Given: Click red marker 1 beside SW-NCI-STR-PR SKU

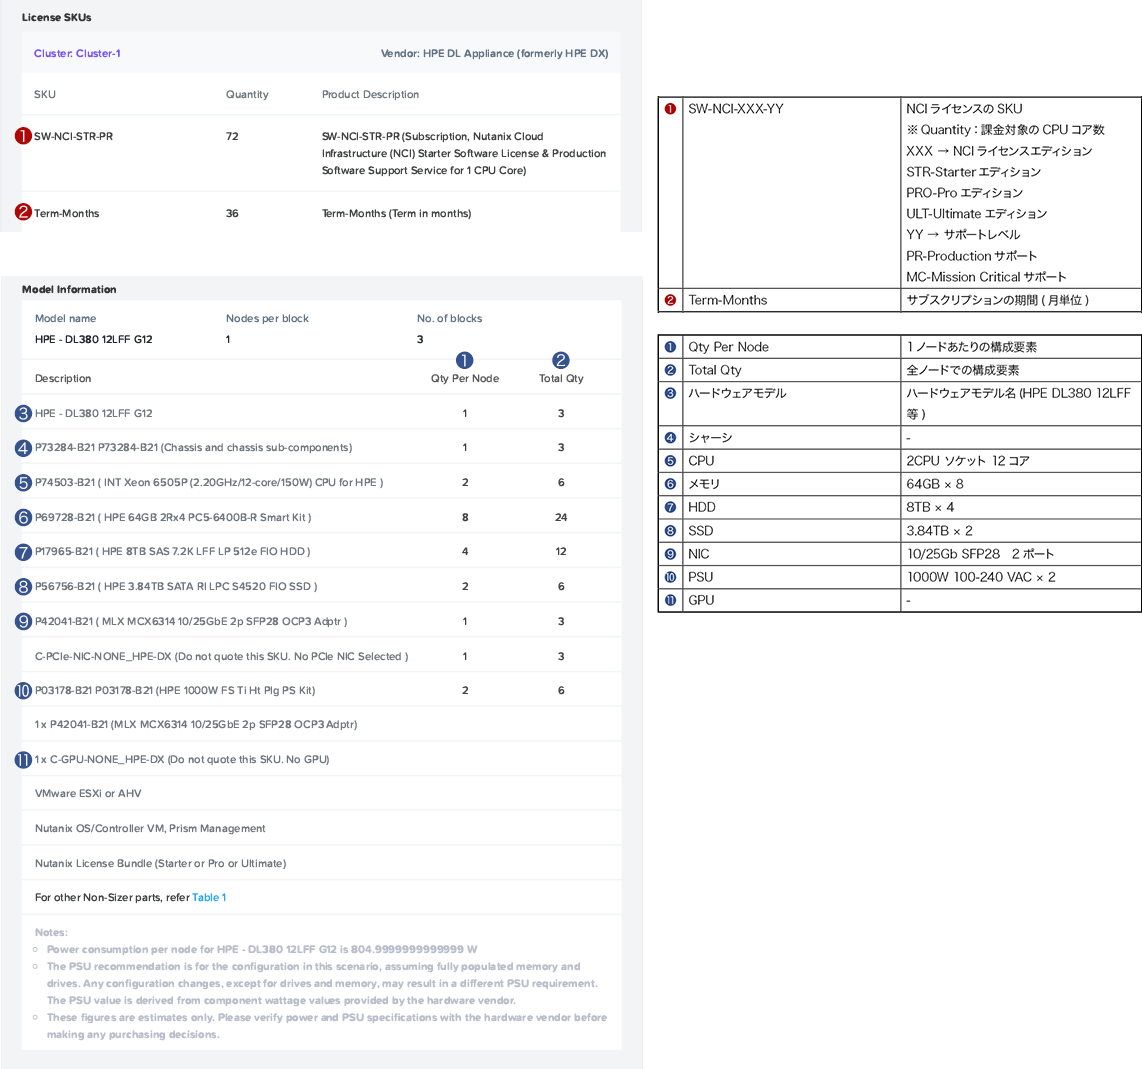Looking at the screenshot, I should pyautogui.click(x=23, y=136).
